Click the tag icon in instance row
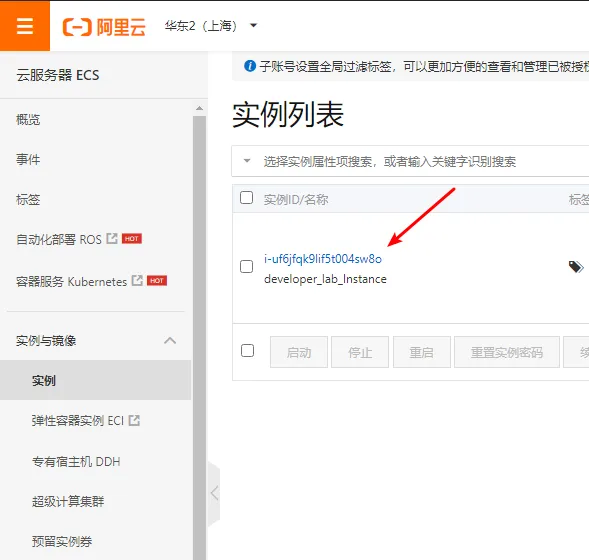Viewport: 589px width, 560px height. click(x=576, y=267)
